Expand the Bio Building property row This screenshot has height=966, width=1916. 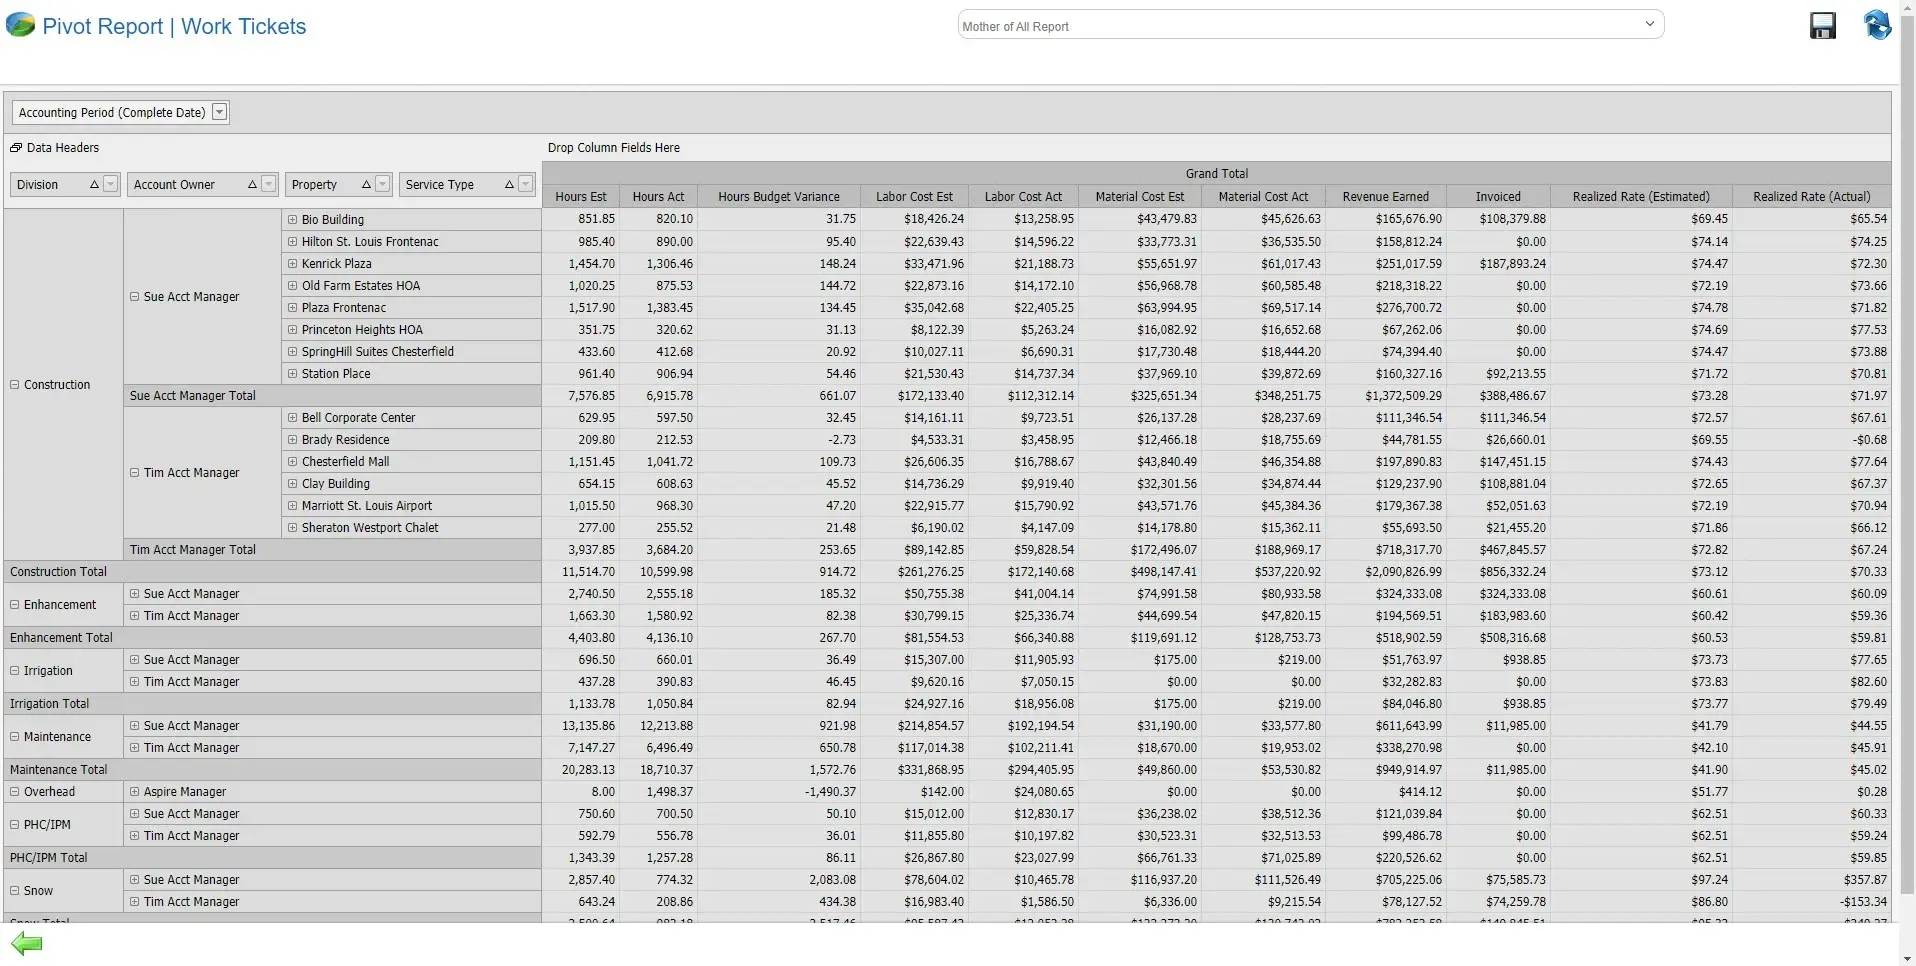(x=293, y=220)
